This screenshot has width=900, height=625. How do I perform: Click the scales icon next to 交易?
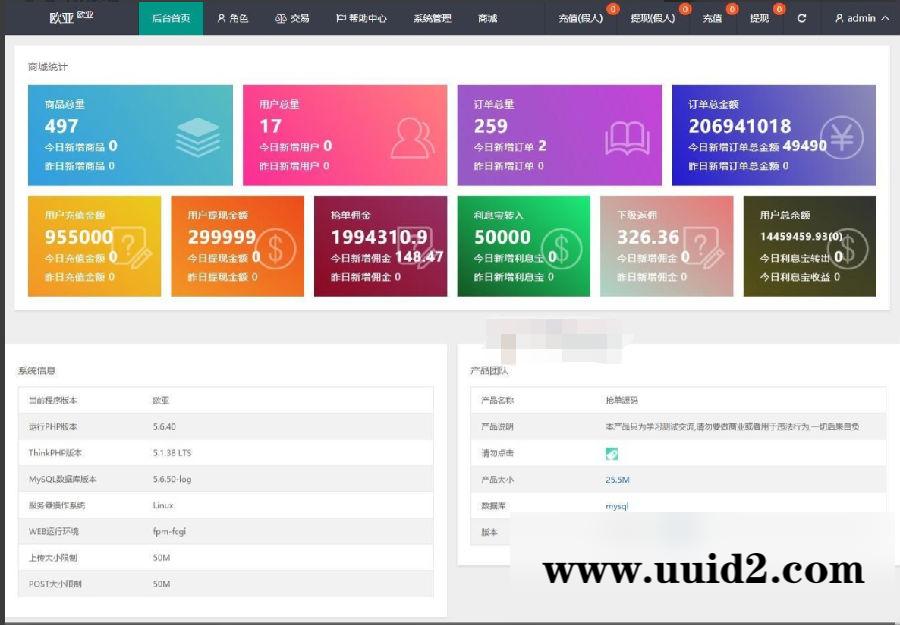281,18
